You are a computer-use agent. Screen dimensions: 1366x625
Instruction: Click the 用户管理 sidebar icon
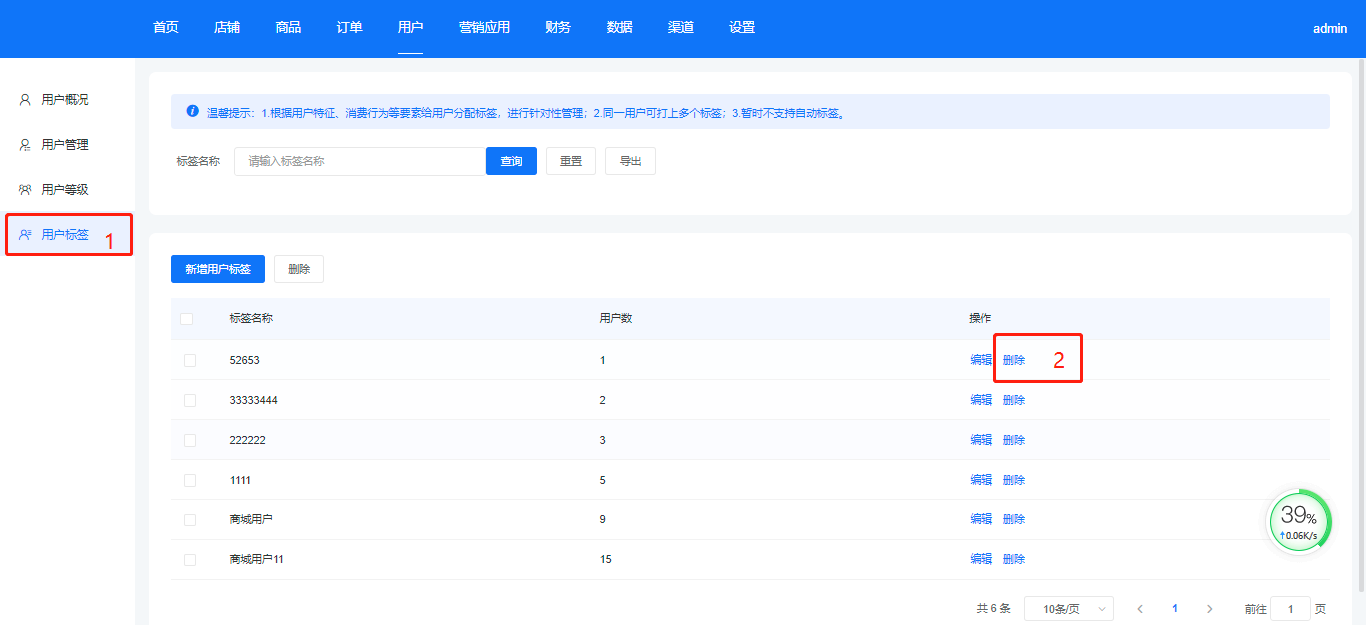point(25,145)
